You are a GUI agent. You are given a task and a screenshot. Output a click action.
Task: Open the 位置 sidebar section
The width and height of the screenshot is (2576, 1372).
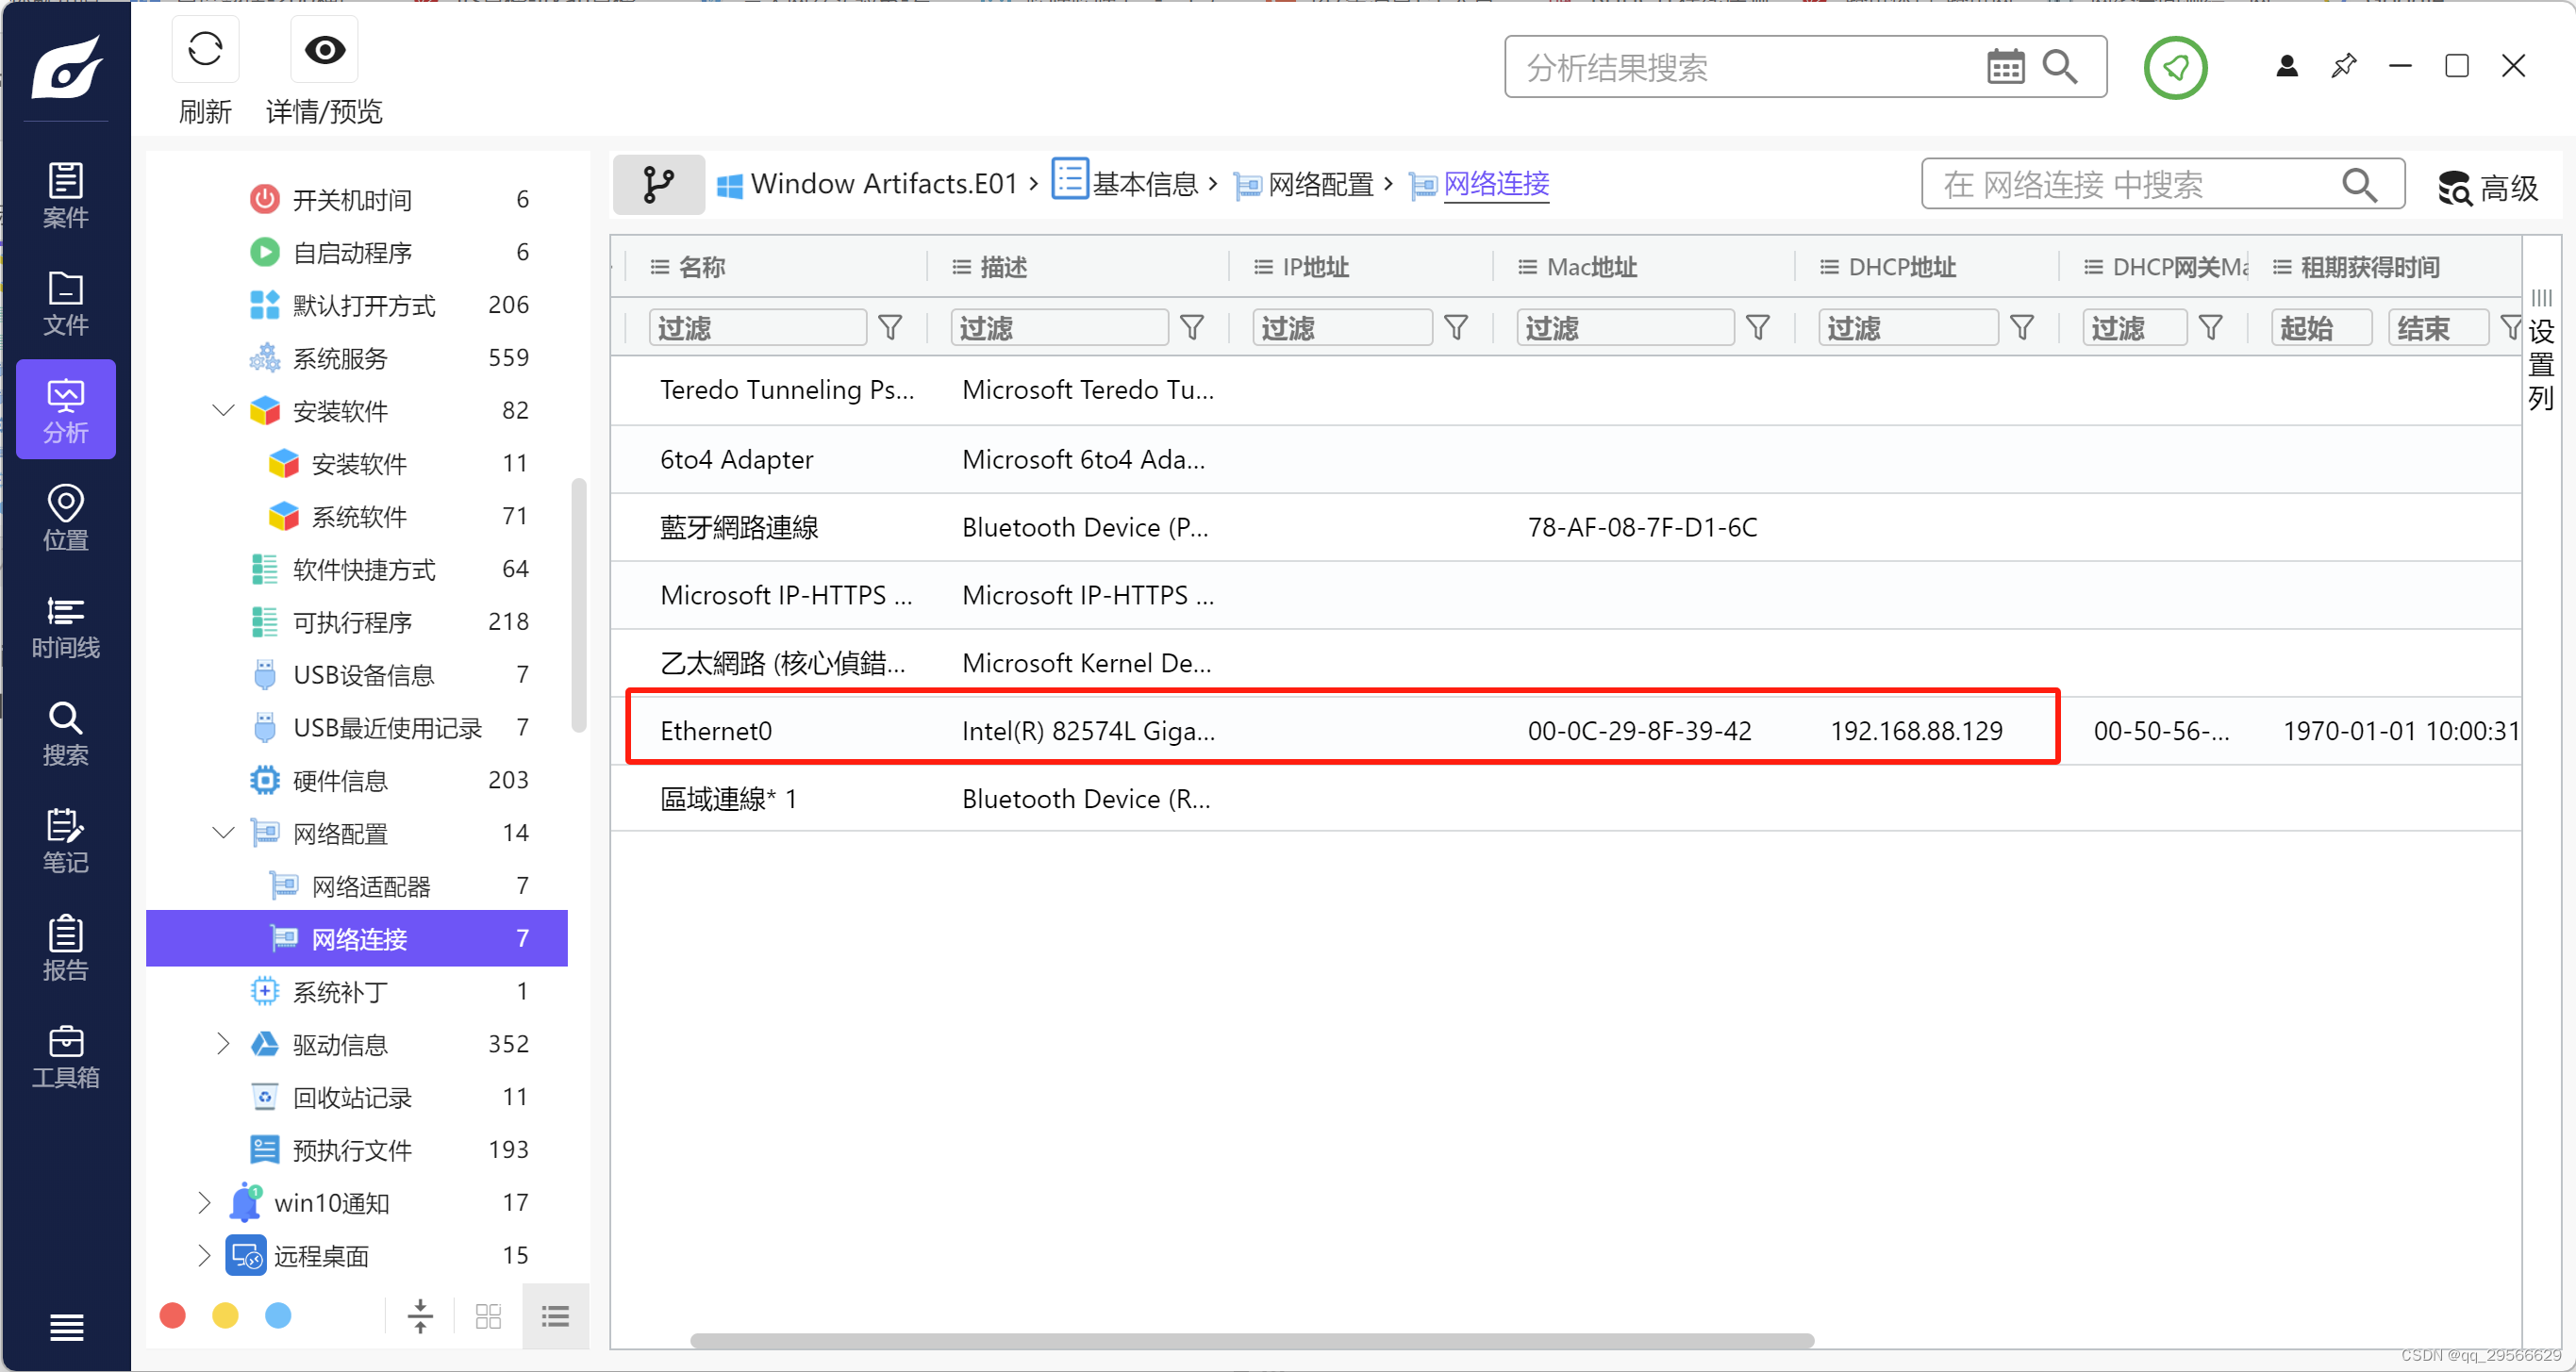tap(66, 518)
